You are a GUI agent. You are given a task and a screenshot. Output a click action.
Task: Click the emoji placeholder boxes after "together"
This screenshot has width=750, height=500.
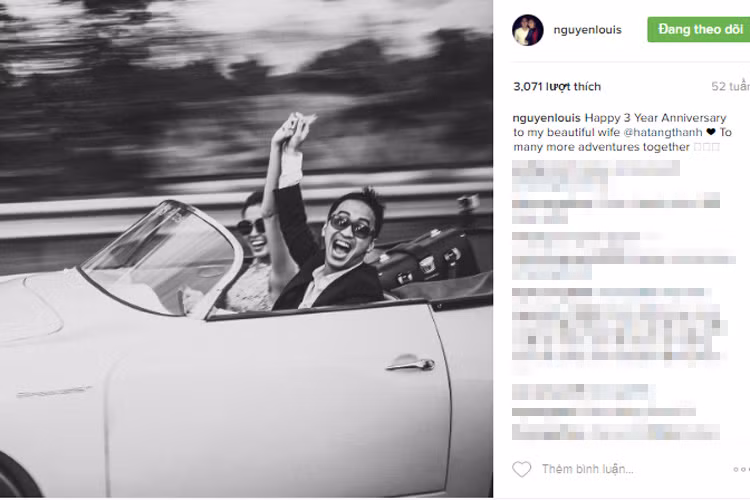[x=706, y=147]
